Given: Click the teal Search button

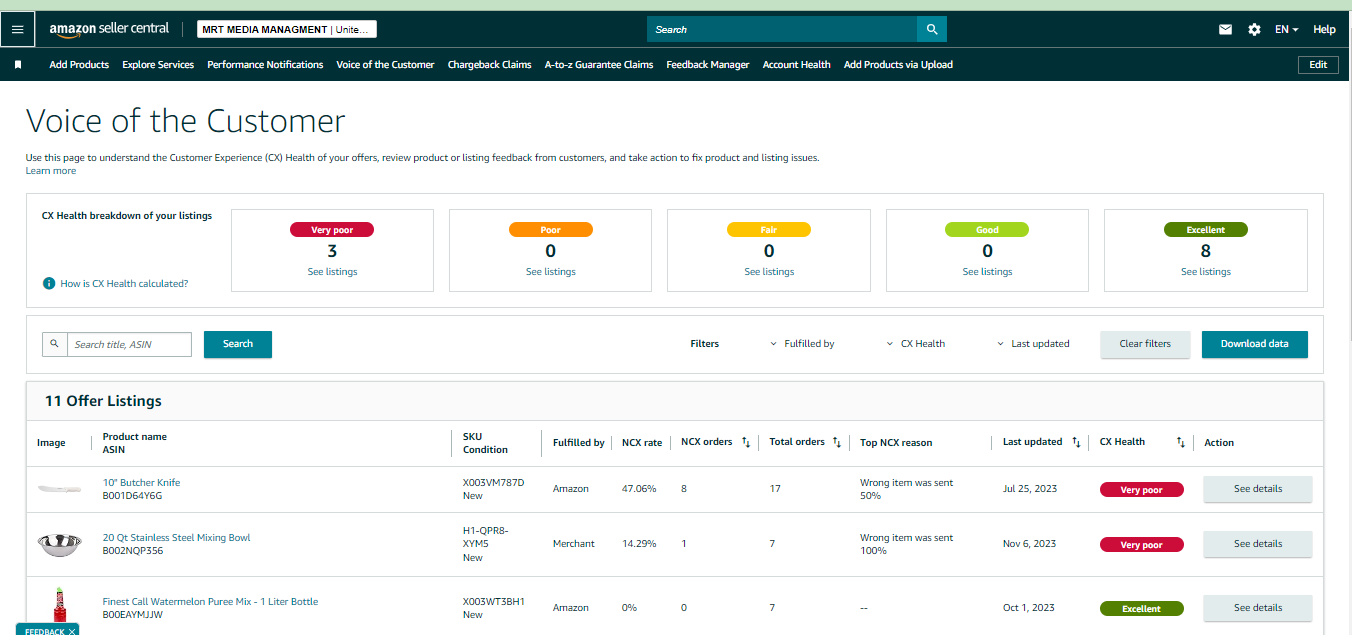Looking at the screenshot, I should click(x=238, y=344).
